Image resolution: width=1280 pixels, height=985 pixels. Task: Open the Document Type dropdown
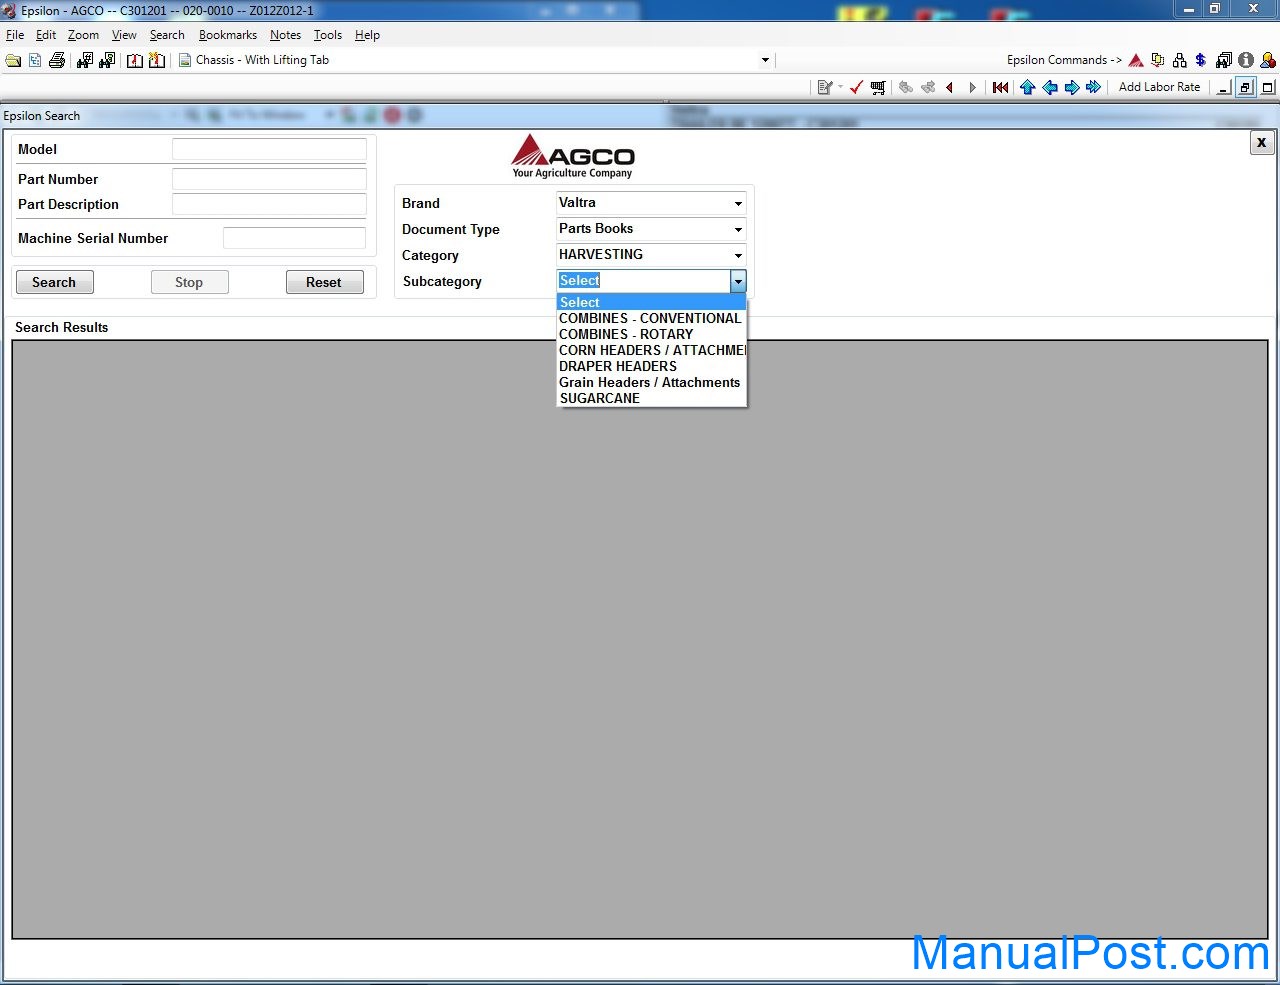pyautogui.click(x=651, y=229)
